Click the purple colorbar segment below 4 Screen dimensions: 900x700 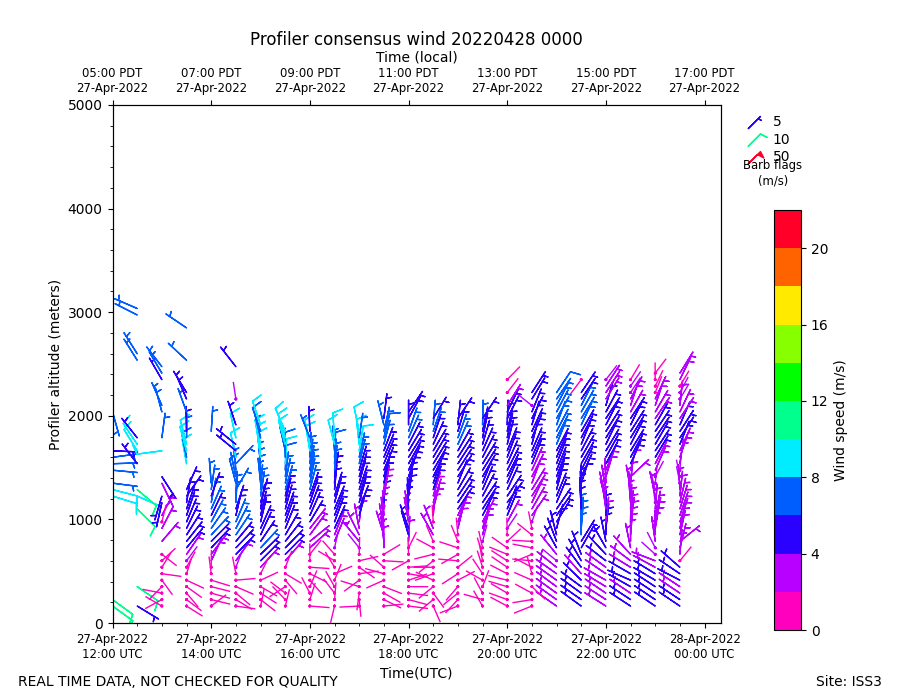tap(788, 573)
